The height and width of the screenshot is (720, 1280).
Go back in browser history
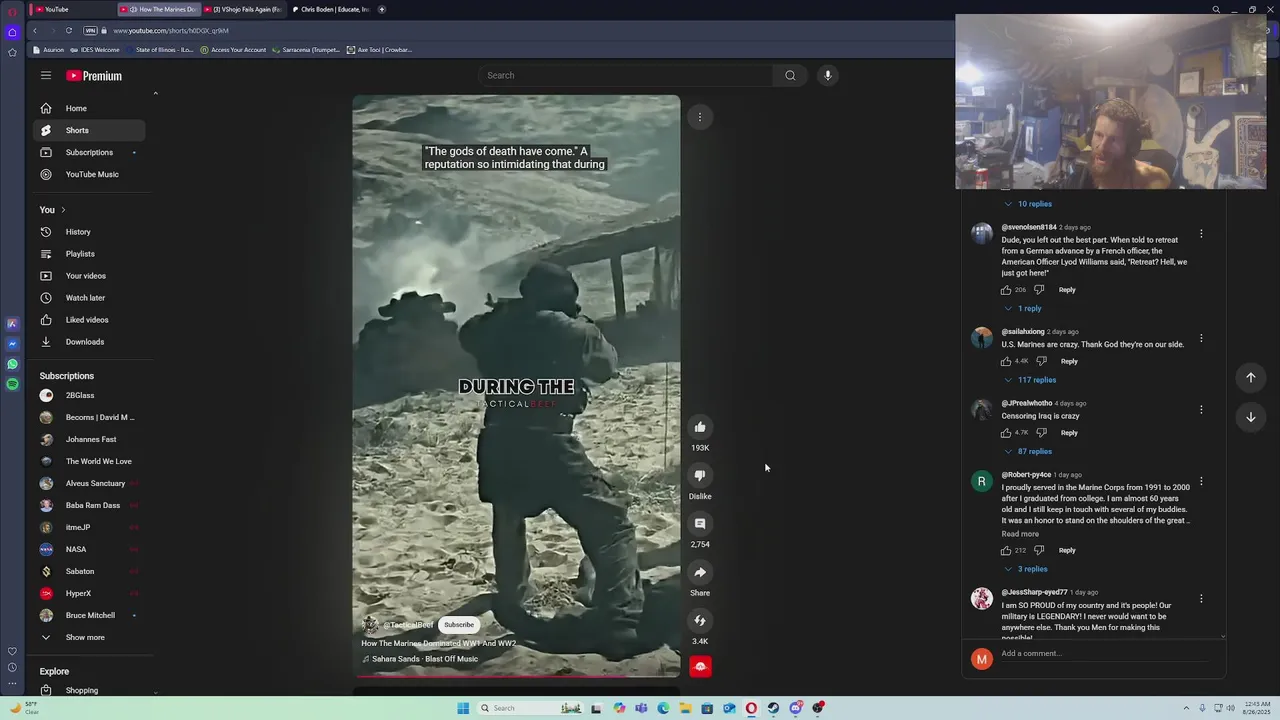coord(34,30)
